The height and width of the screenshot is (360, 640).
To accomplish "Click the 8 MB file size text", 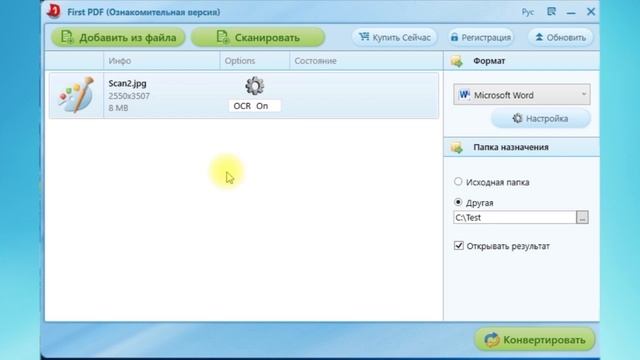I will [118, 108].
